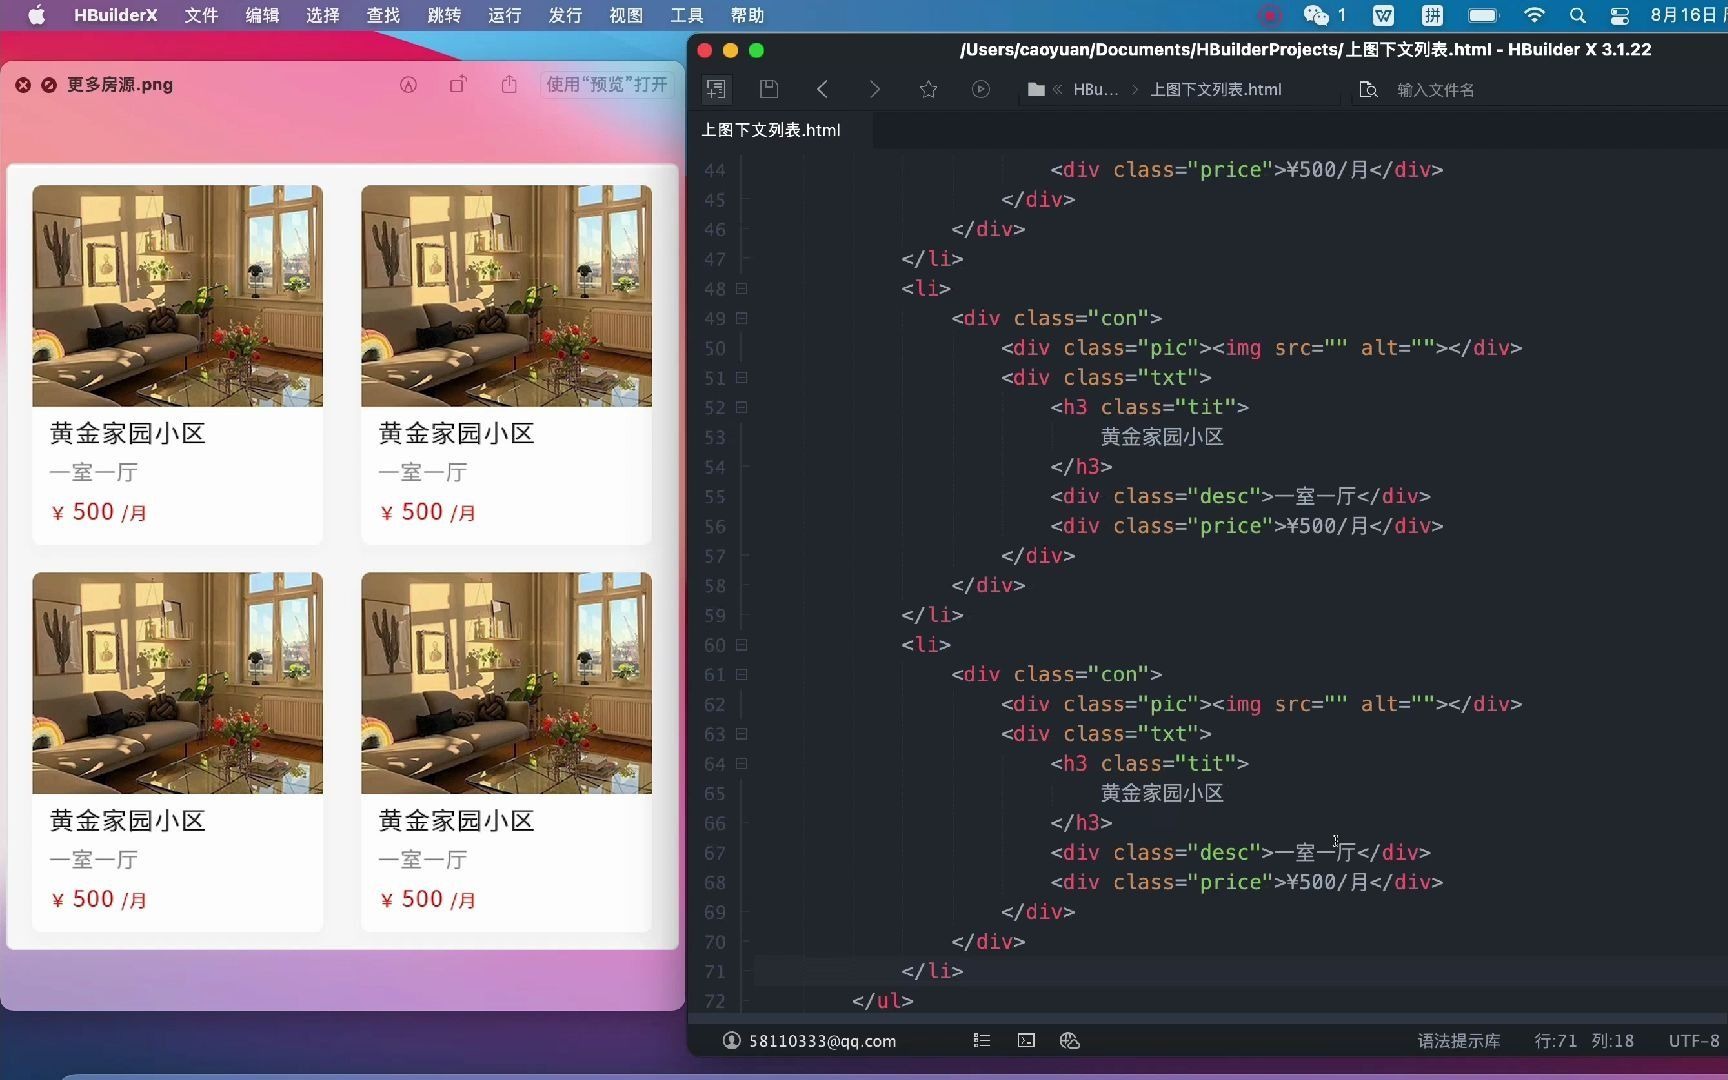Collapse the code fold at line 60
The height and width of the screenshot is (1080, 1728).
[742, 645]
